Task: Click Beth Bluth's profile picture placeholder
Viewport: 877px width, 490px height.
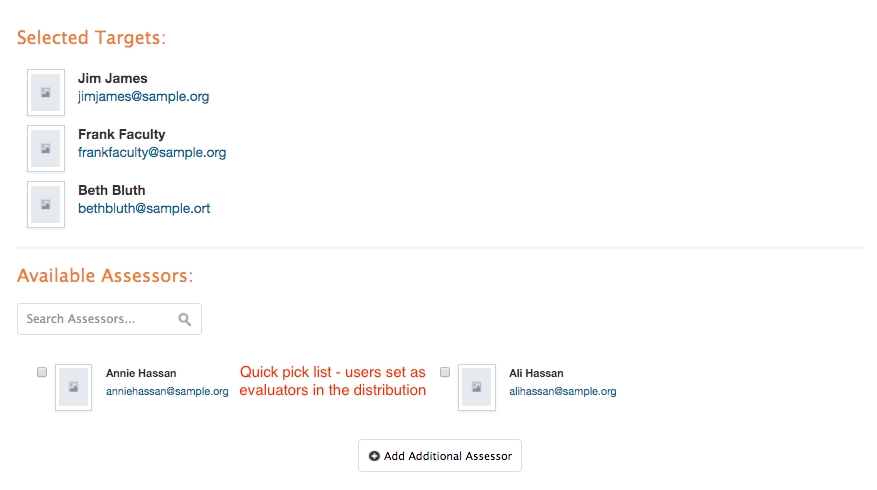Action: tap(46, 204)
